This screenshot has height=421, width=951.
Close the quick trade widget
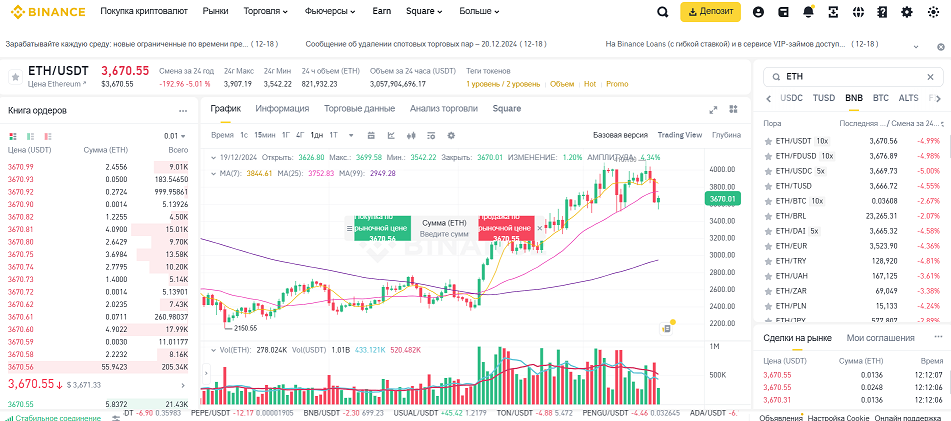(x=540, y=229)
